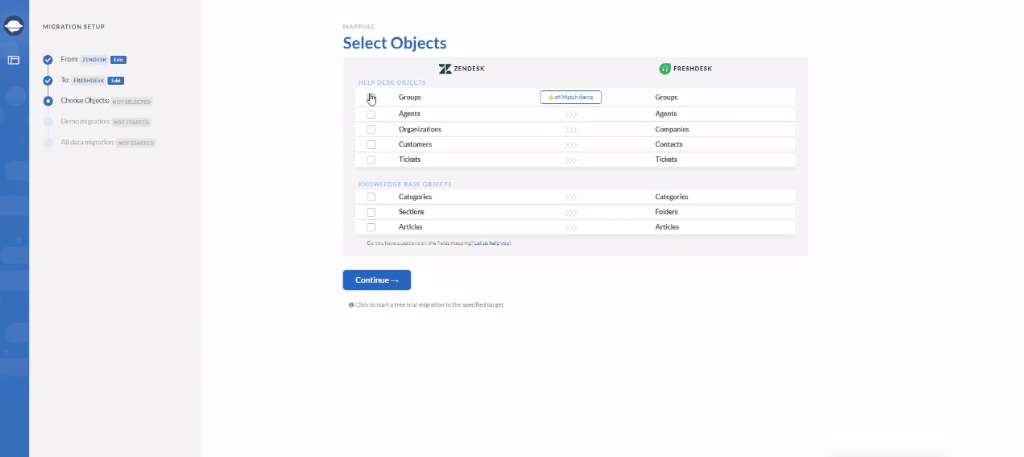The image size is (1024, 457).
Task: Open the UFO logo home icon
Action: point(14,26)
